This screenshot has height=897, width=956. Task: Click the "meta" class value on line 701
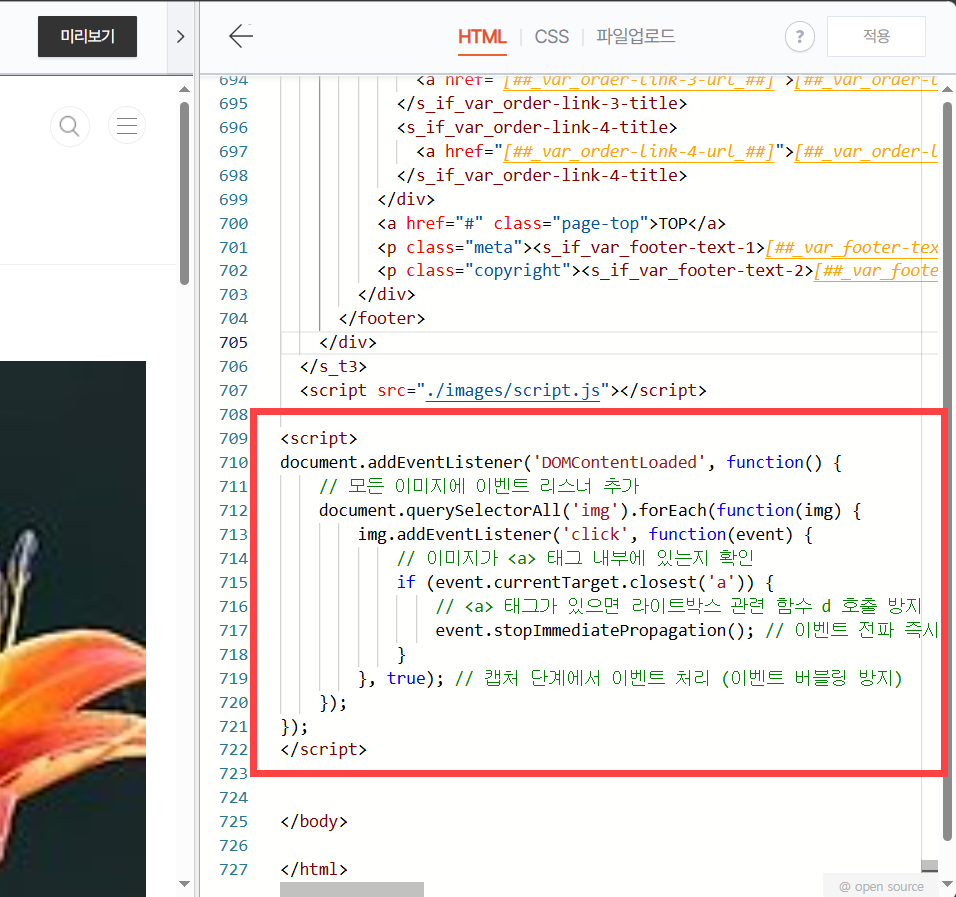tap(493, 248)
